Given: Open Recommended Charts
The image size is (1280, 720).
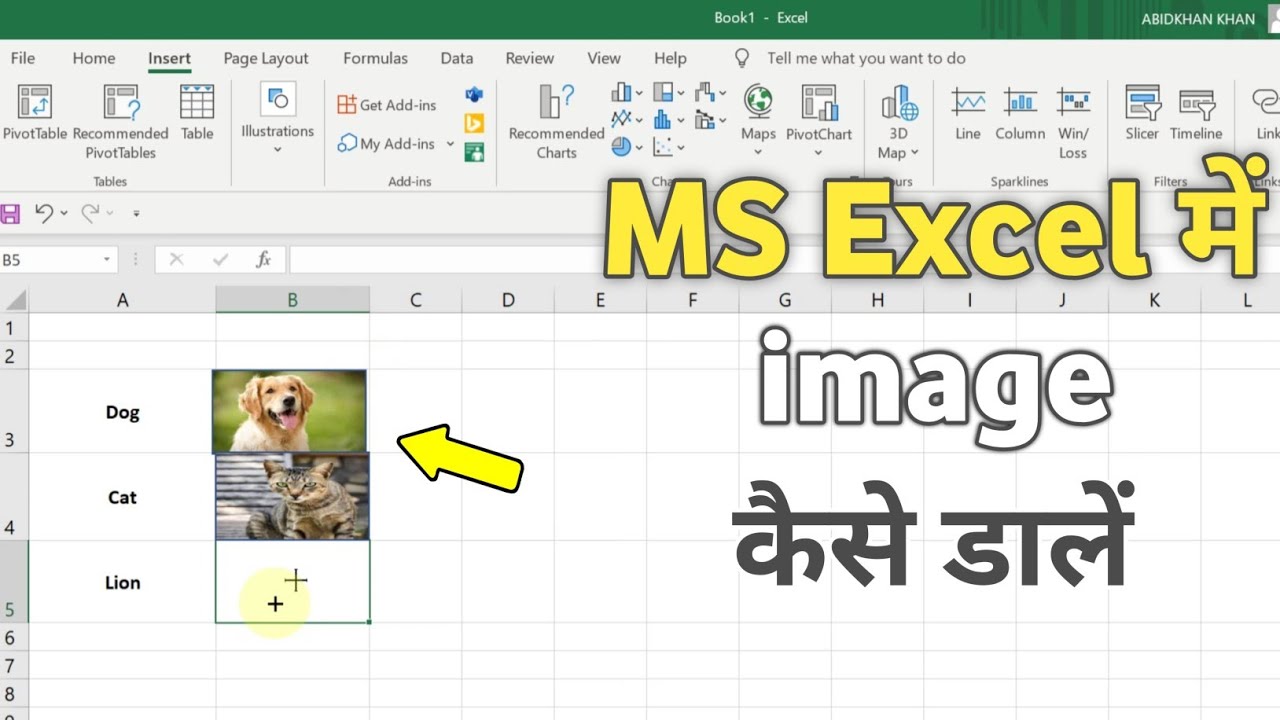Looking at the screenshot, I should coord(556,122).
